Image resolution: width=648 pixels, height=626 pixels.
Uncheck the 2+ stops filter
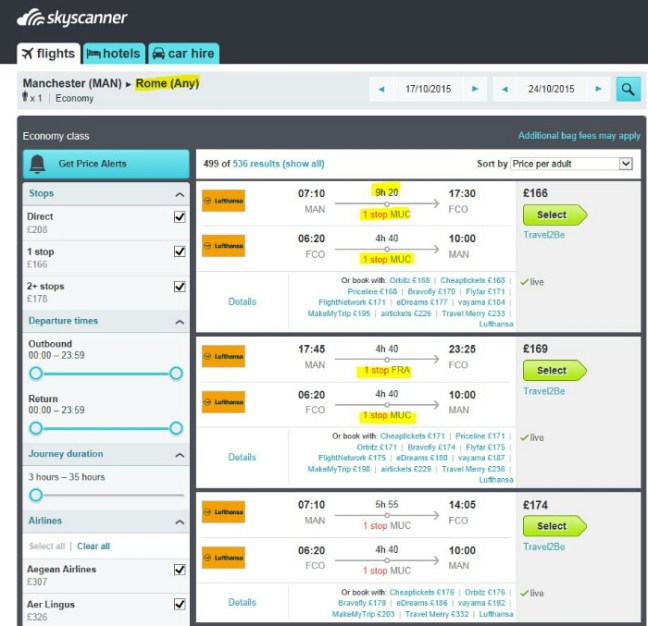pos(179,286)
